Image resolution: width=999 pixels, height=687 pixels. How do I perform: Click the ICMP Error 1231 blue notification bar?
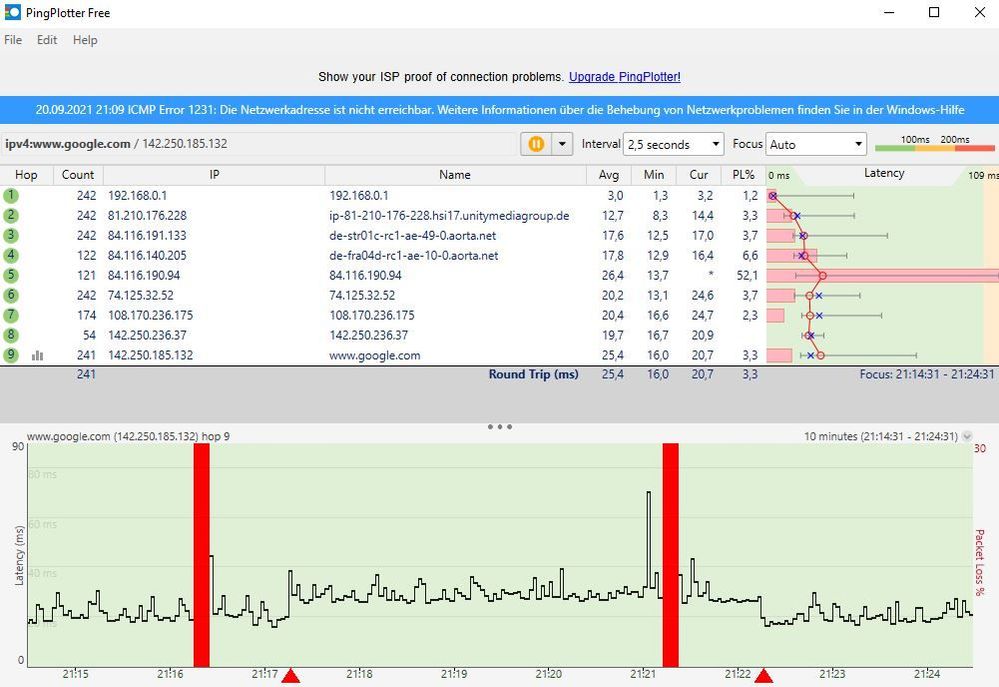(x=500, y=110)
